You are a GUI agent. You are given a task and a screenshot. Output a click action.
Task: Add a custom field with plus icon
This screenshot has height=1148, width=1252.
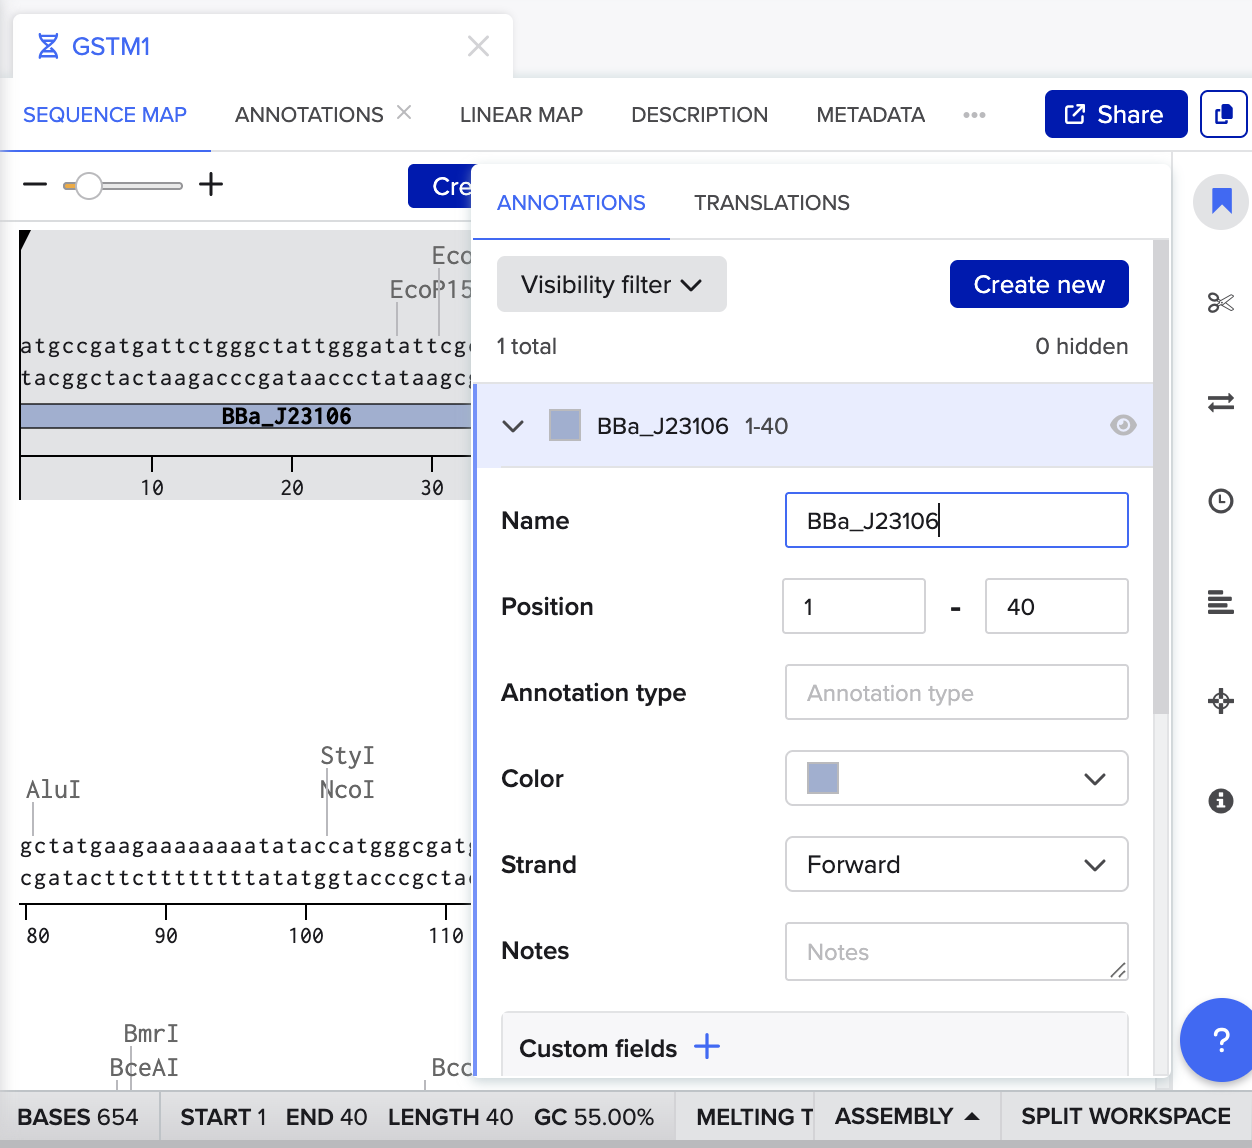(707, 1047)
